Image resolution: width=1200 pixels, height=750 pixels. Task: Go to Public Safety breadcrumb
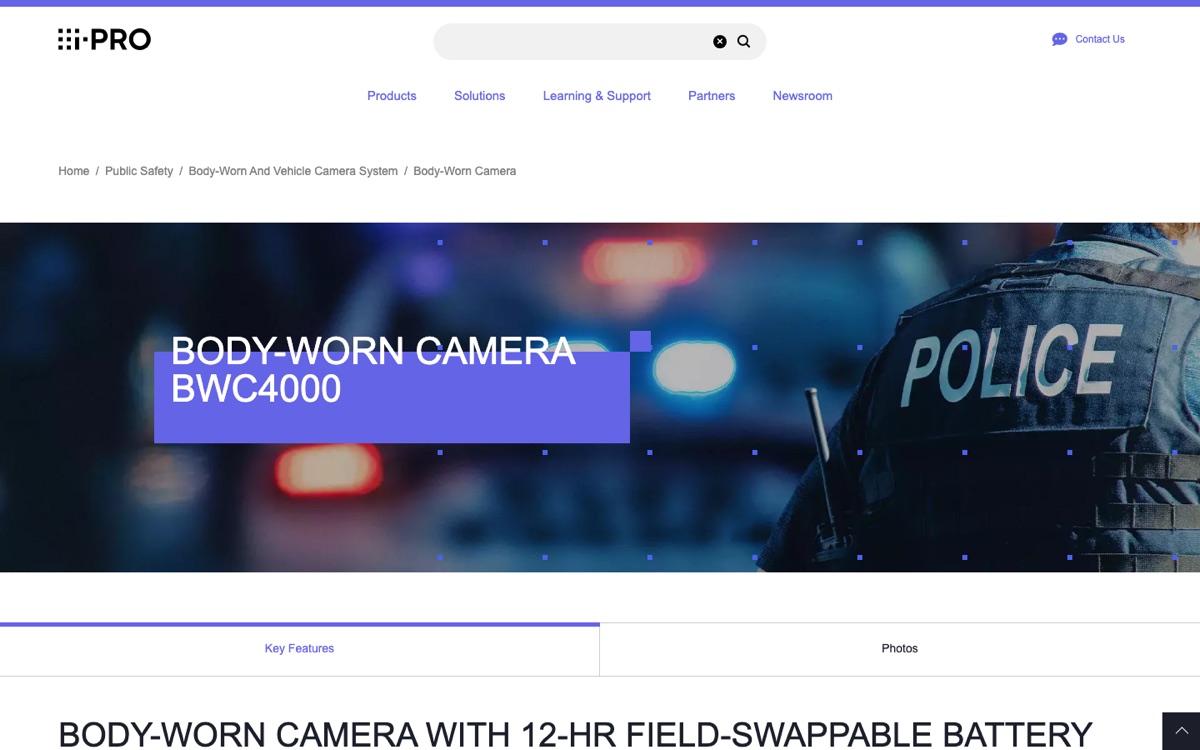(139, 171)
